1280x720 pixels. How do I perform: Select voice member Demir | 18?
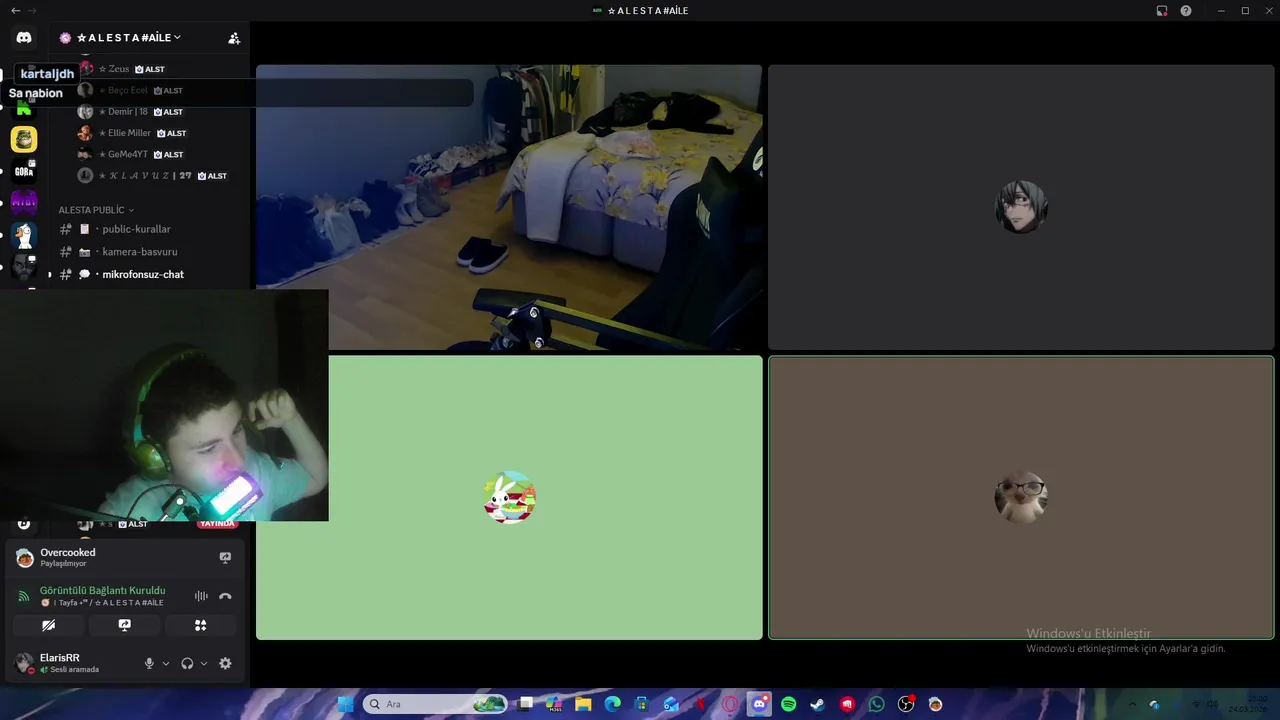pos(131,112)
